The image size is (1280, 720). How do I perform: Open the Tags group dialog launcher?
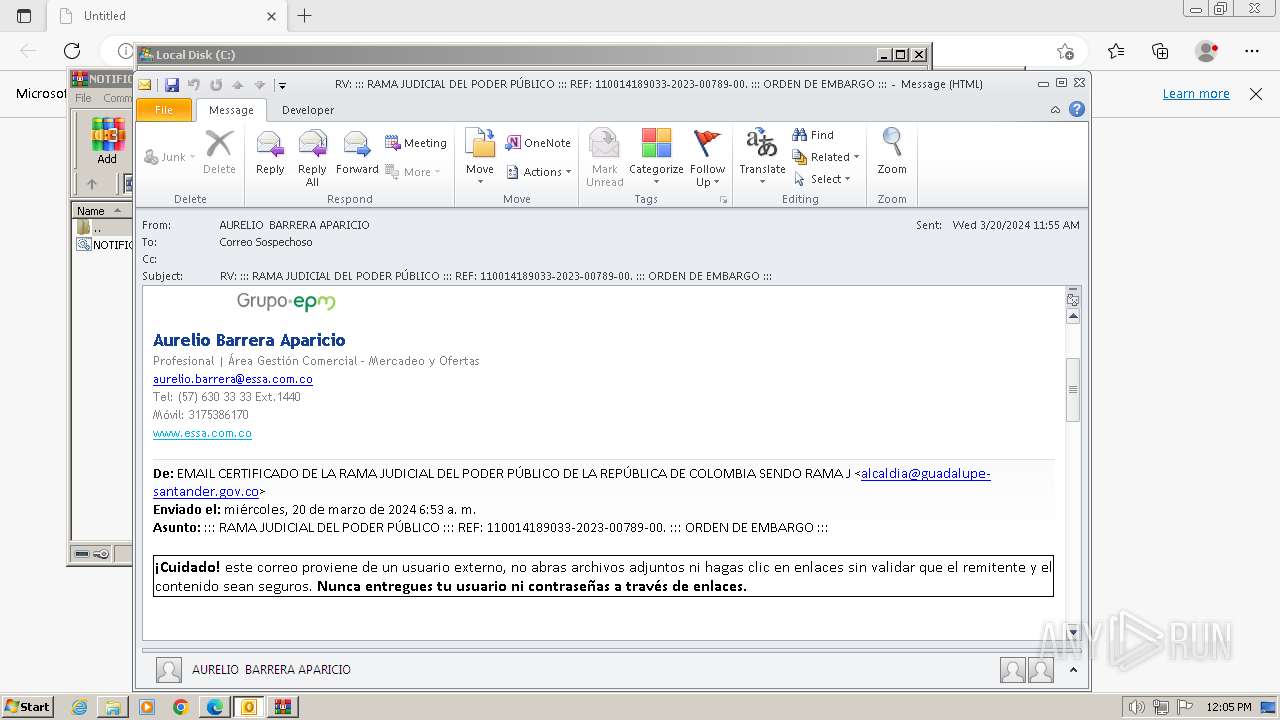tap(723, 200)
